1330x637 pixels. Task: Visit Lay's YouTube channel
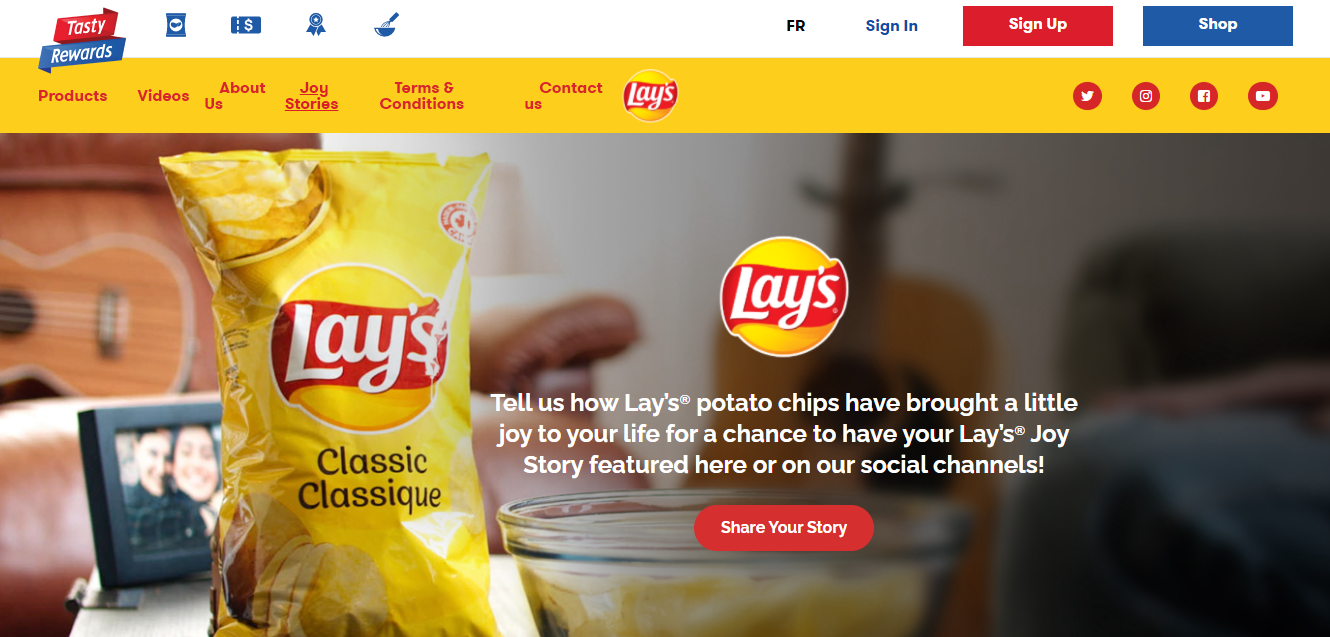point(1263,96)
